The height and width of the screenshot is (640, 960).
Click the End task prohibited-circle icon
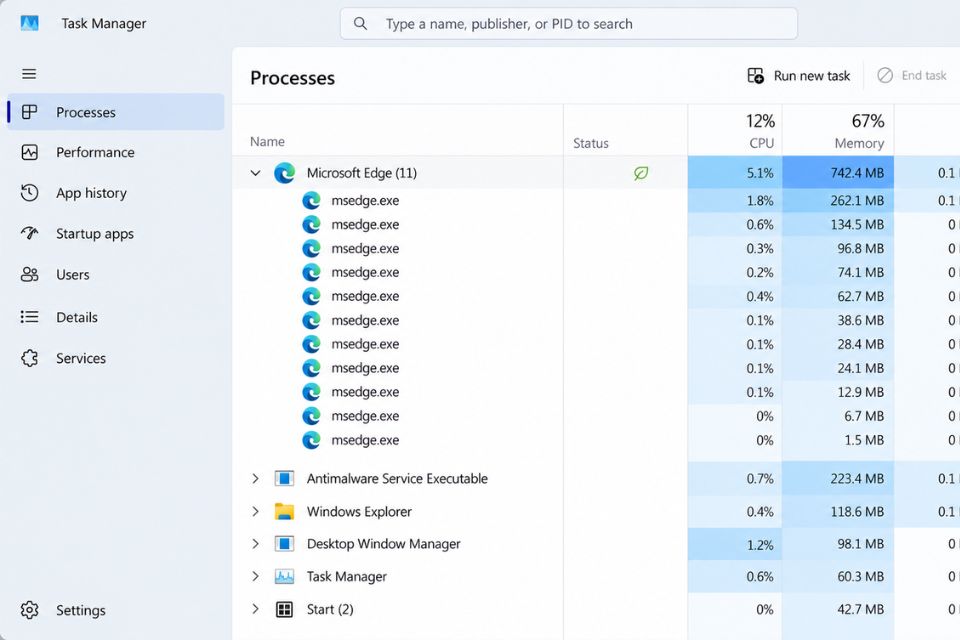pyautogui.click(x=885, y=75)
